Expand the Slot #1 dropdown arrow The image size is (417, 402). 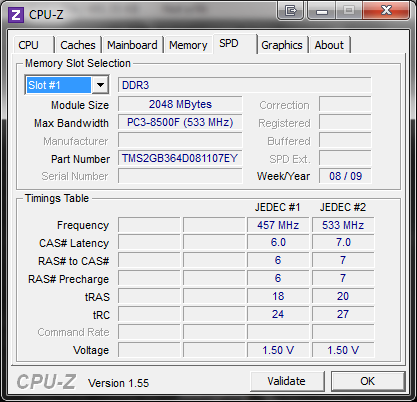tap(100, 85)
